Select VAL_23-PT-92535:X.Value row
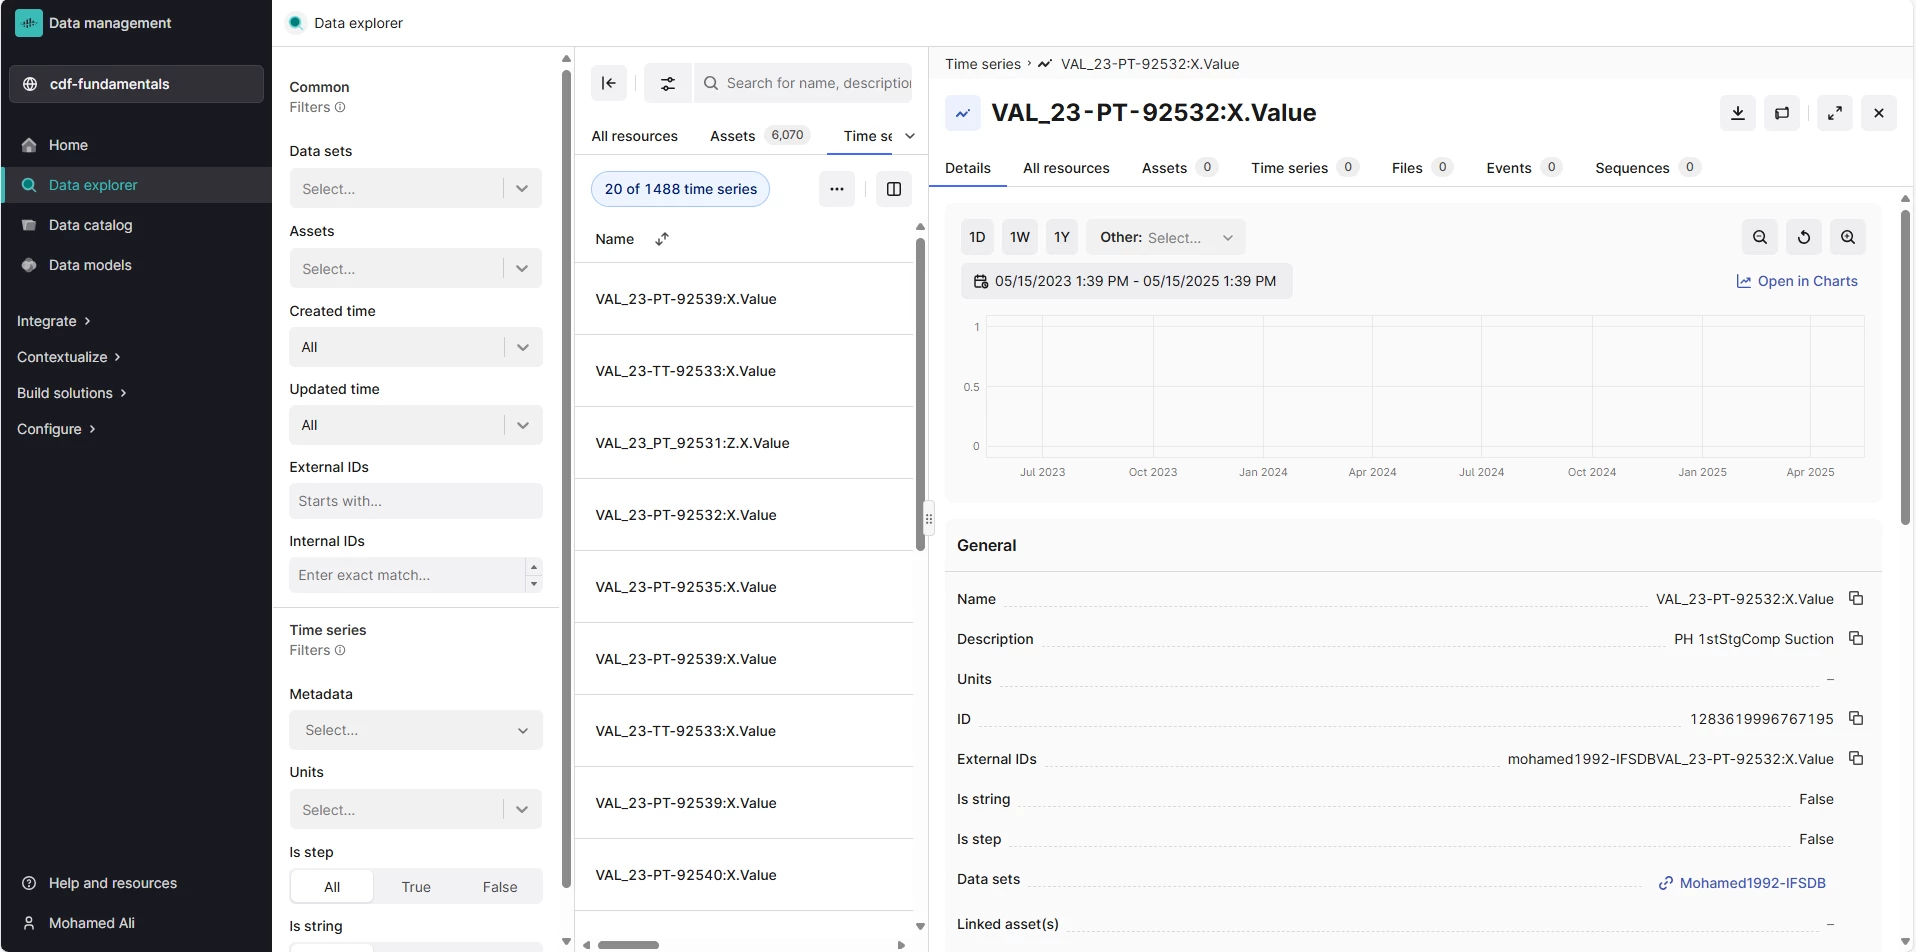The height and width of the screenshot is (952, 1916). click(x=744, y=587)
